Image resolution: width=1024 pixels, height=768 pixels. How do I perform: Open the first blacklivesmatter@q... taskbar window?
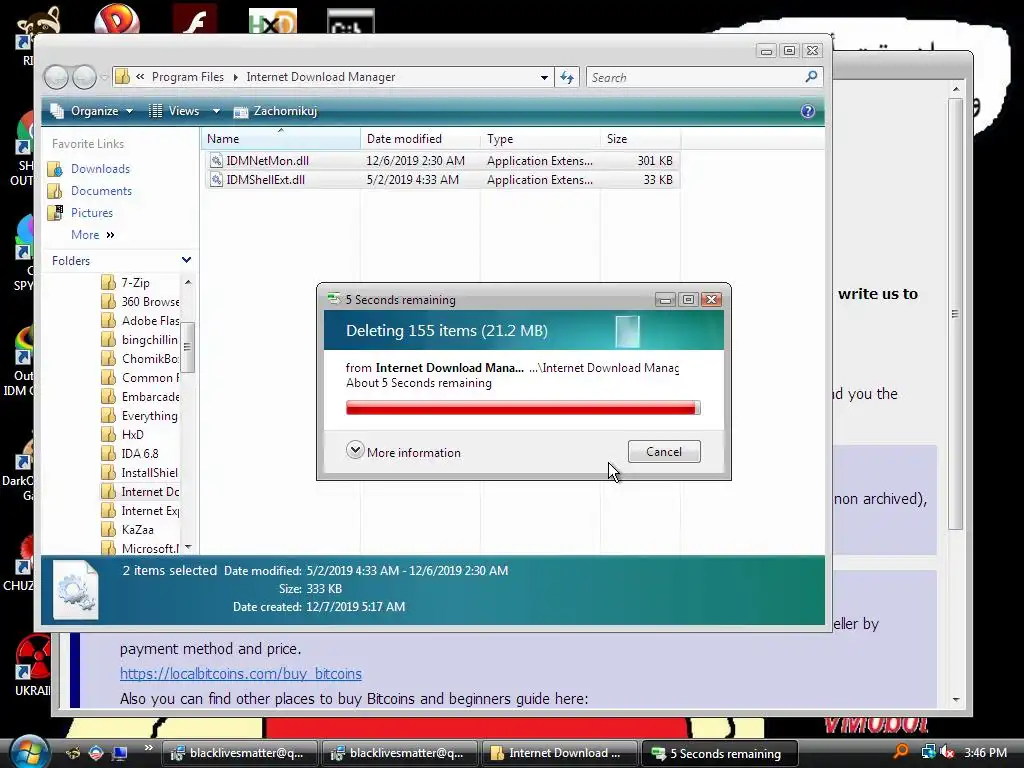click(x=238, y=753)
